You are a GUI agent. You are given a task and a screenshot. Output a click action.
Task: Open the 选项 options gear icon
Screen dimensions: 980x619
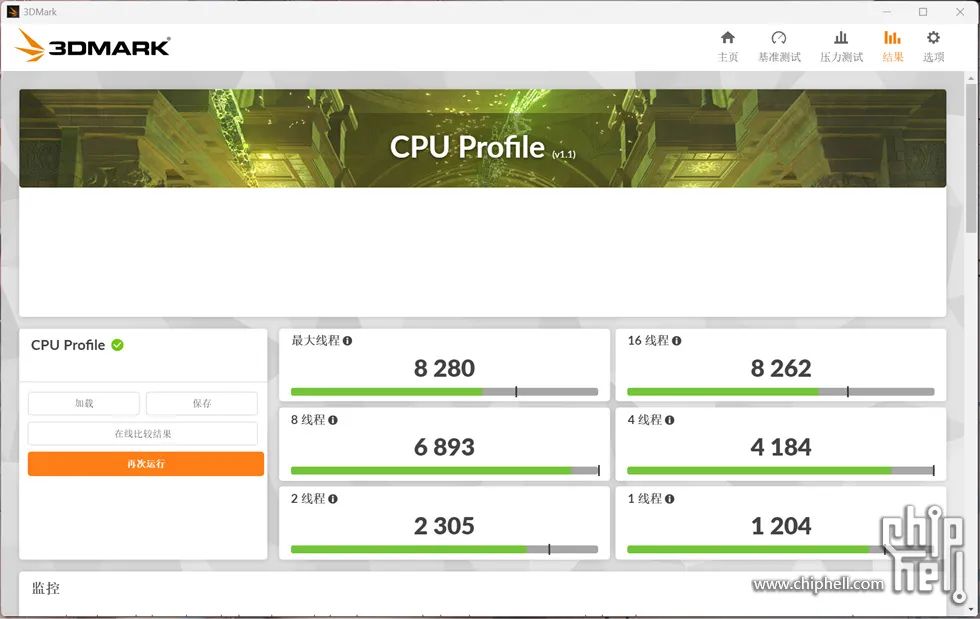coord(933,38)
